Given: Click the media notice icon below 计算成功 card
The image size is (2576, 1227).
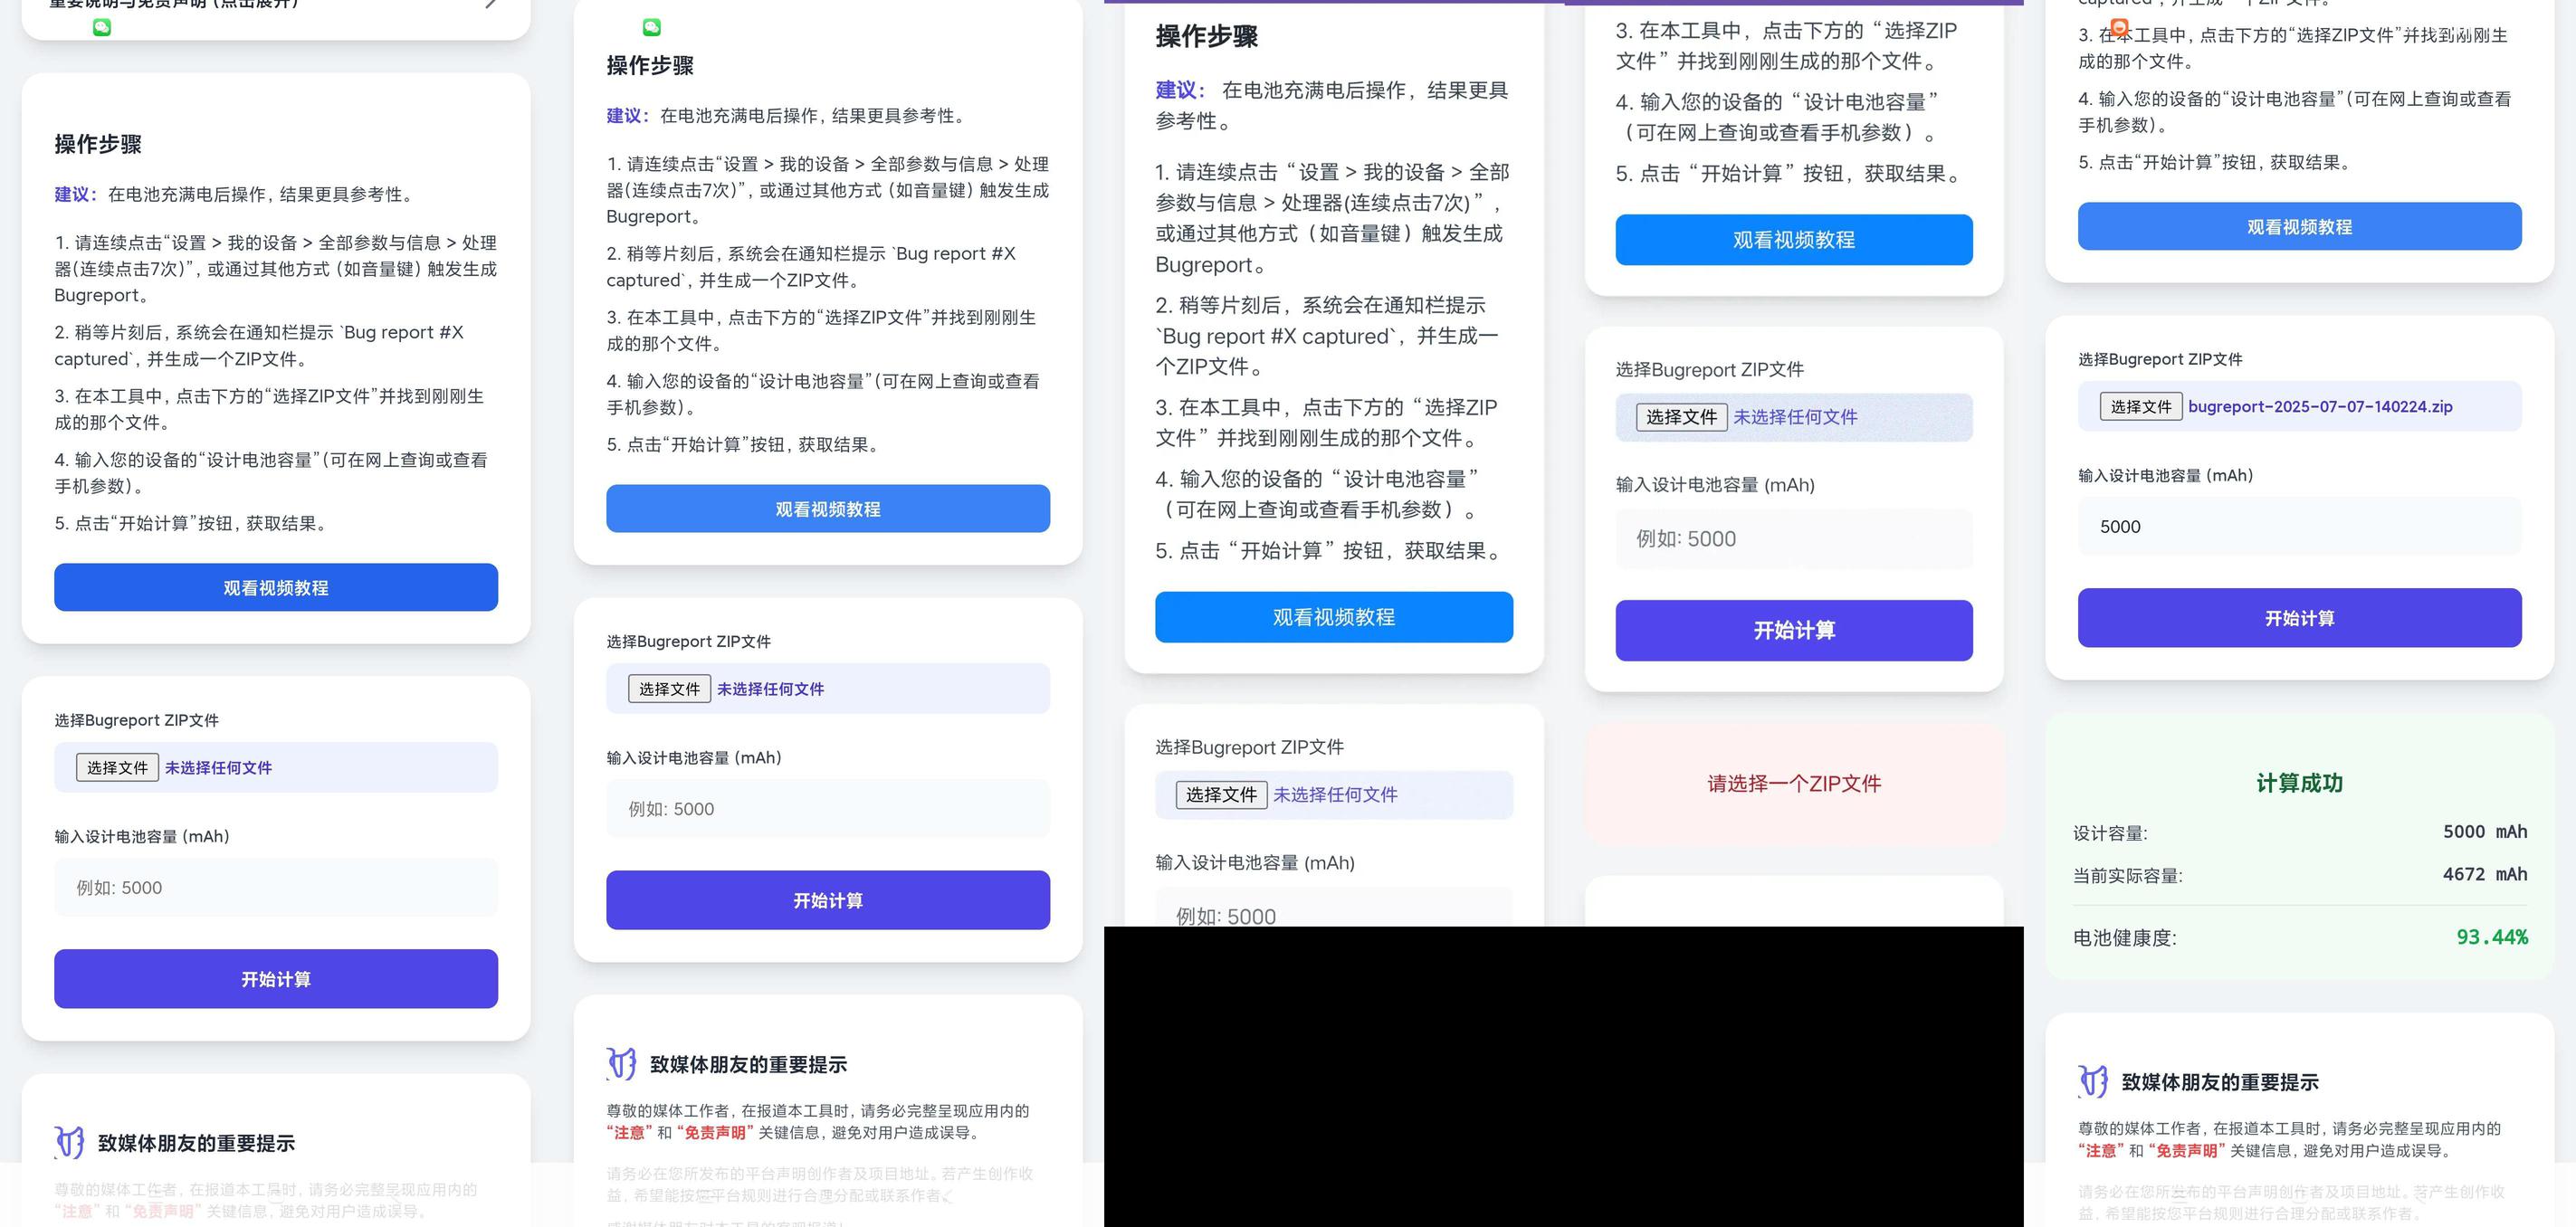Looking at the screenshot, I should click(x=2093, y=1081).
